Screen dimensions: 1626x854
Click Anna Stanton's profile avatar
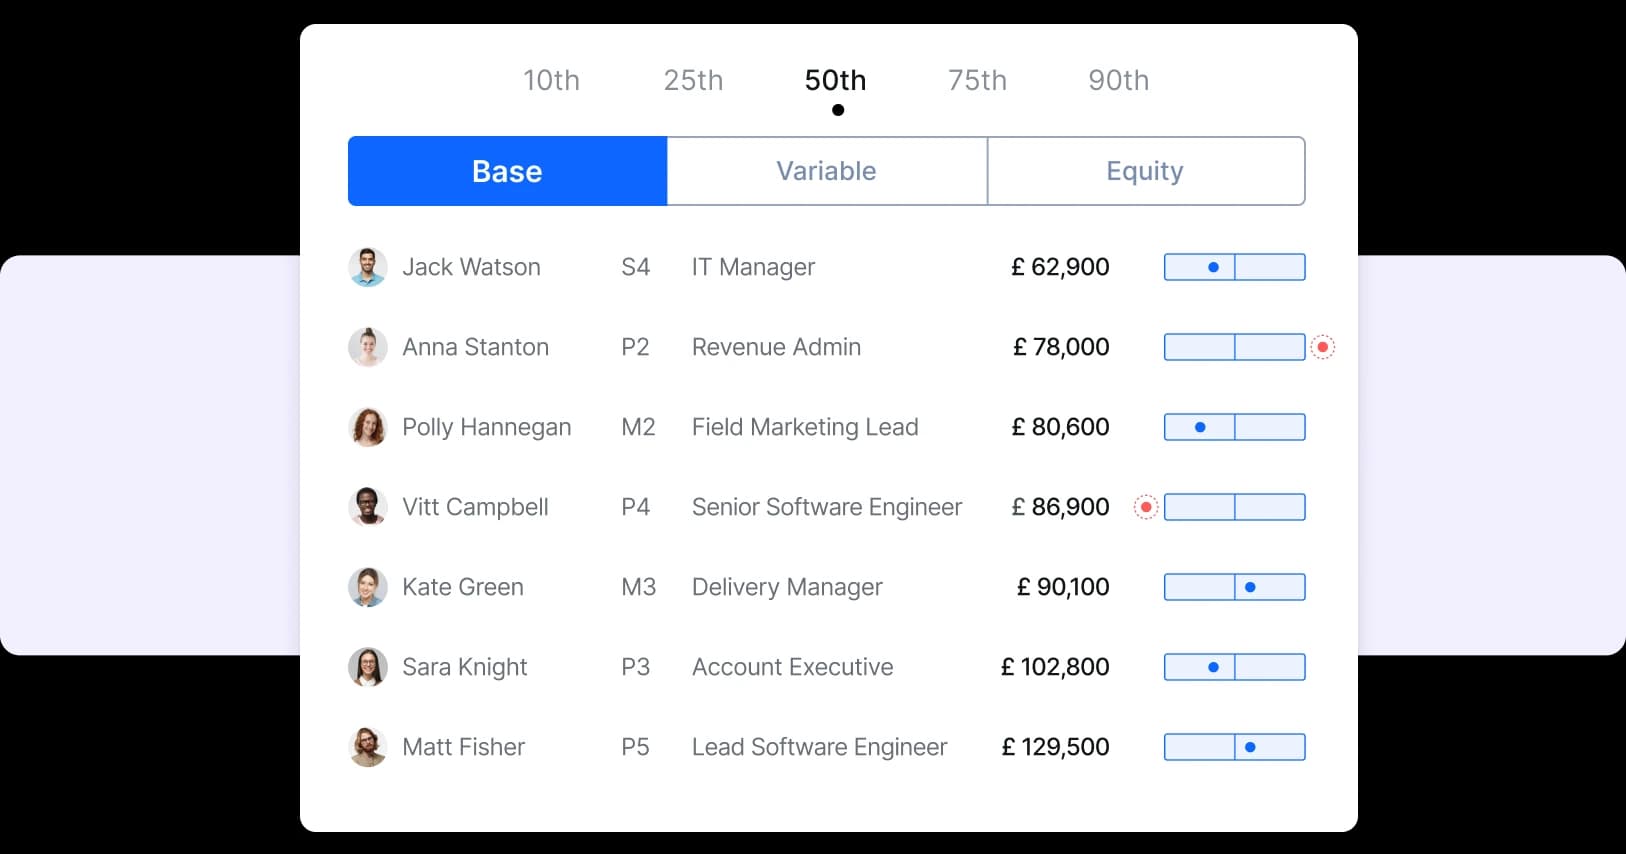tap(367, 347)
